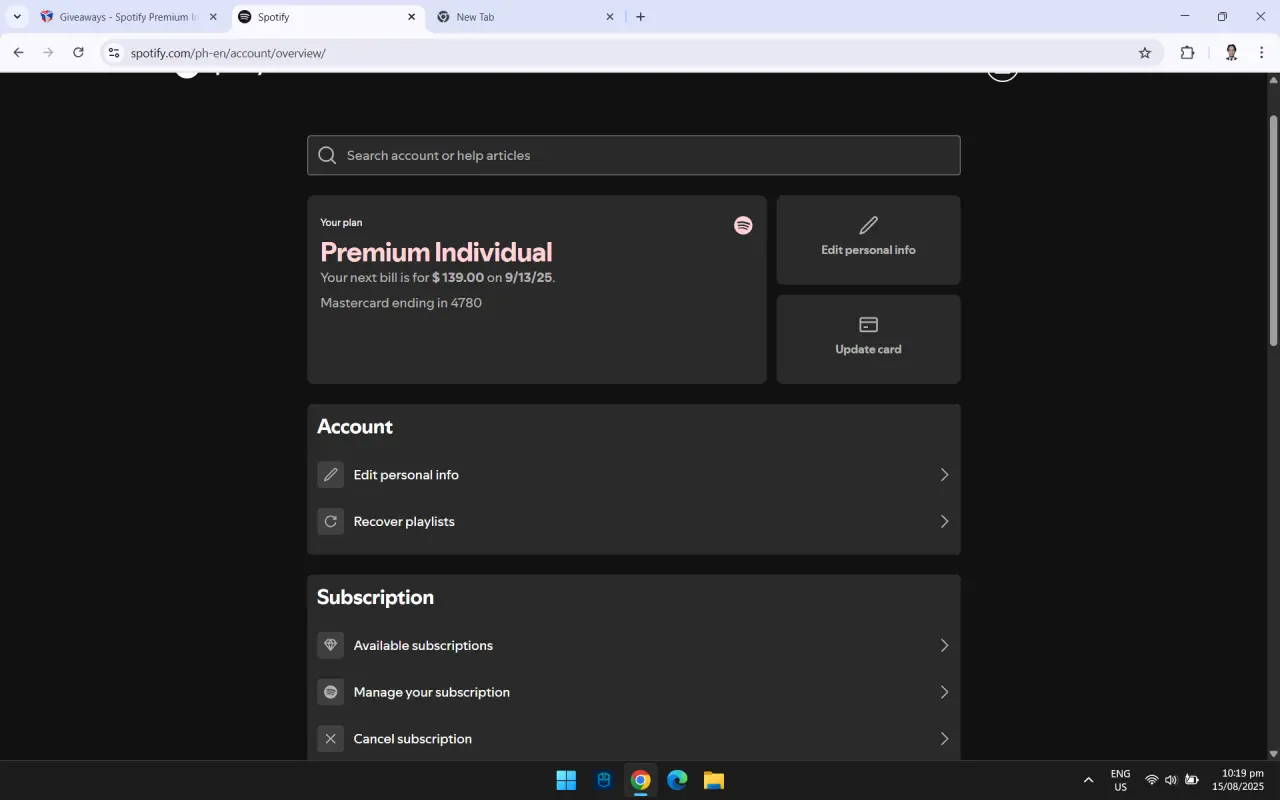Open a new tab with plus button
Image resolution: width=1280 pixels, height=800 pixels.
click(640, 17)
